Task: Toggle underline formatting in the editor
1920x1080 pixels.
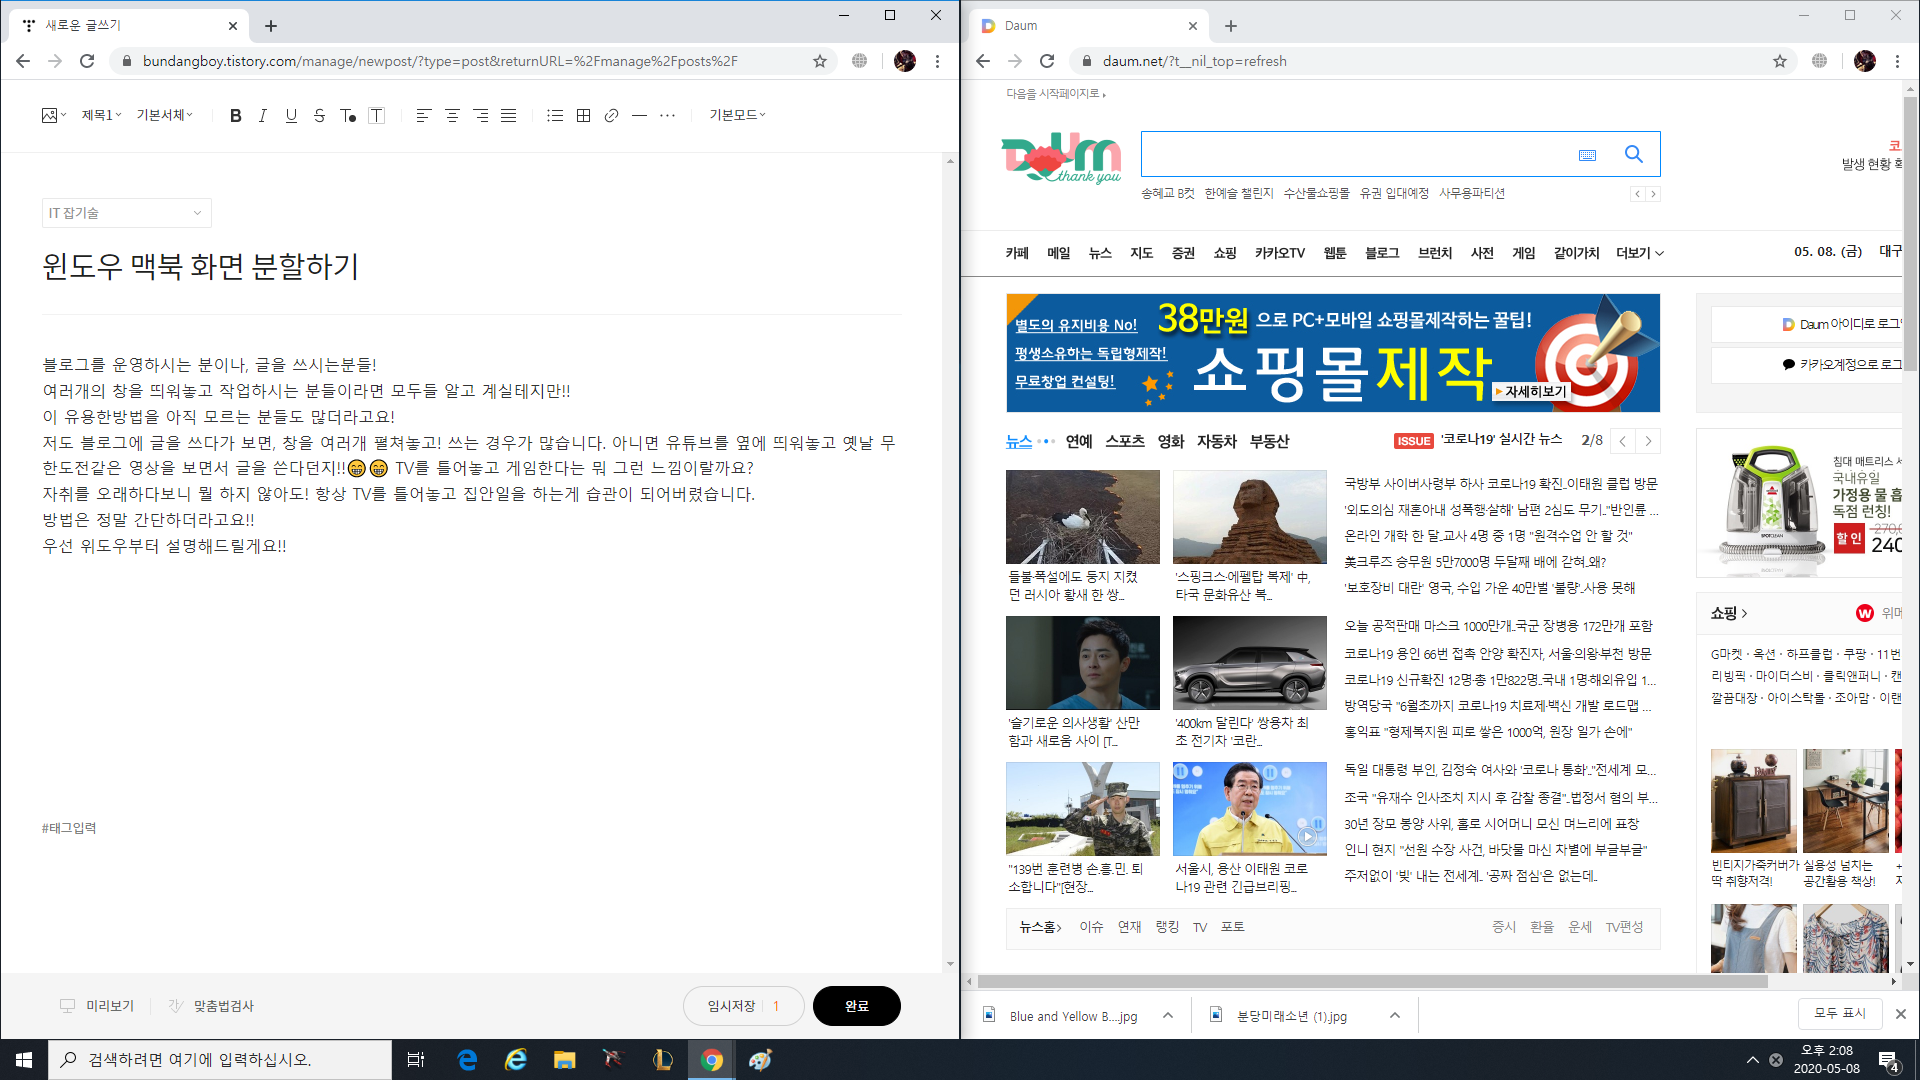Action: (x=291, y=116)
